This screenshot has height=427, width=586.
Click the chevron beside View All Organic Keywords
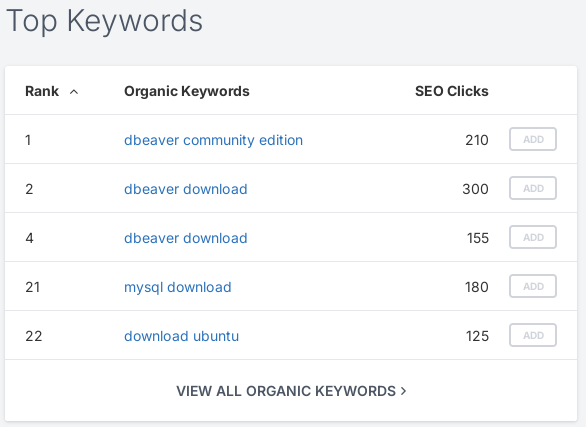403,391
